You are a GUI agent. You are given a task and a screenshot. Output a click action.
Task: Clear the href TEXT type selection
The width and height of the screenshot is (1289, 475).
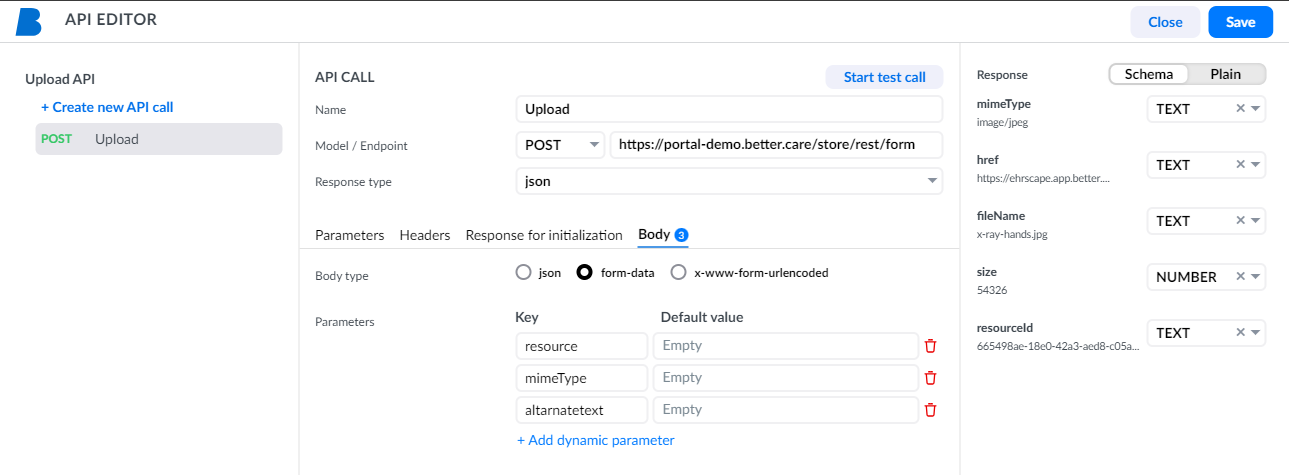[1240, 165]
